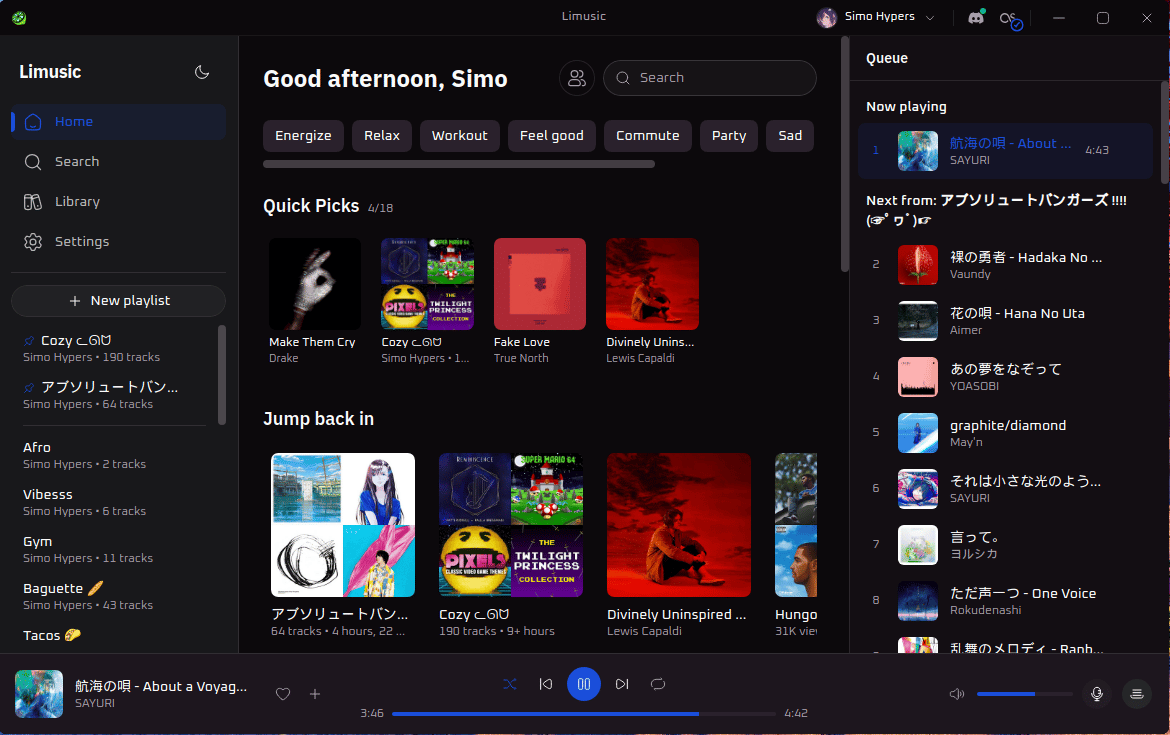Play Make Them Cry quick pick
The height and width of the screenshot is (735, 1170).
[315, 284]
